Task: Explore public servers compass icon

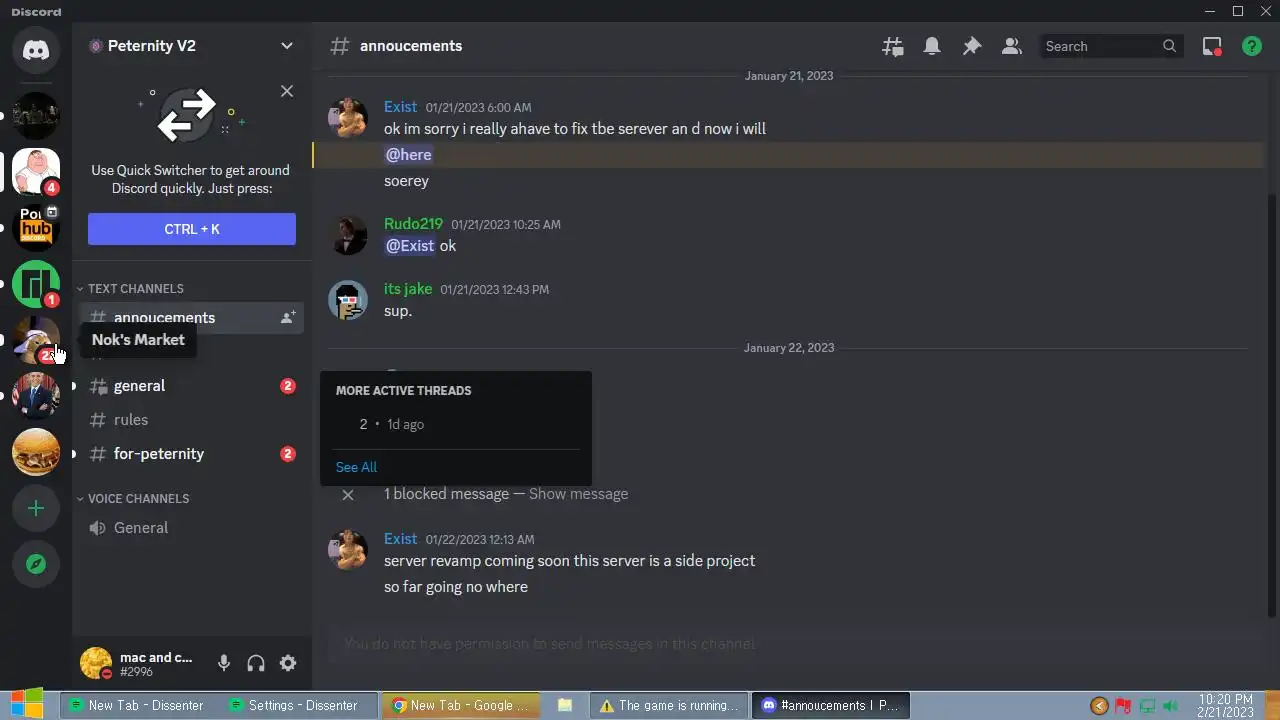Action: pos(36,564)
